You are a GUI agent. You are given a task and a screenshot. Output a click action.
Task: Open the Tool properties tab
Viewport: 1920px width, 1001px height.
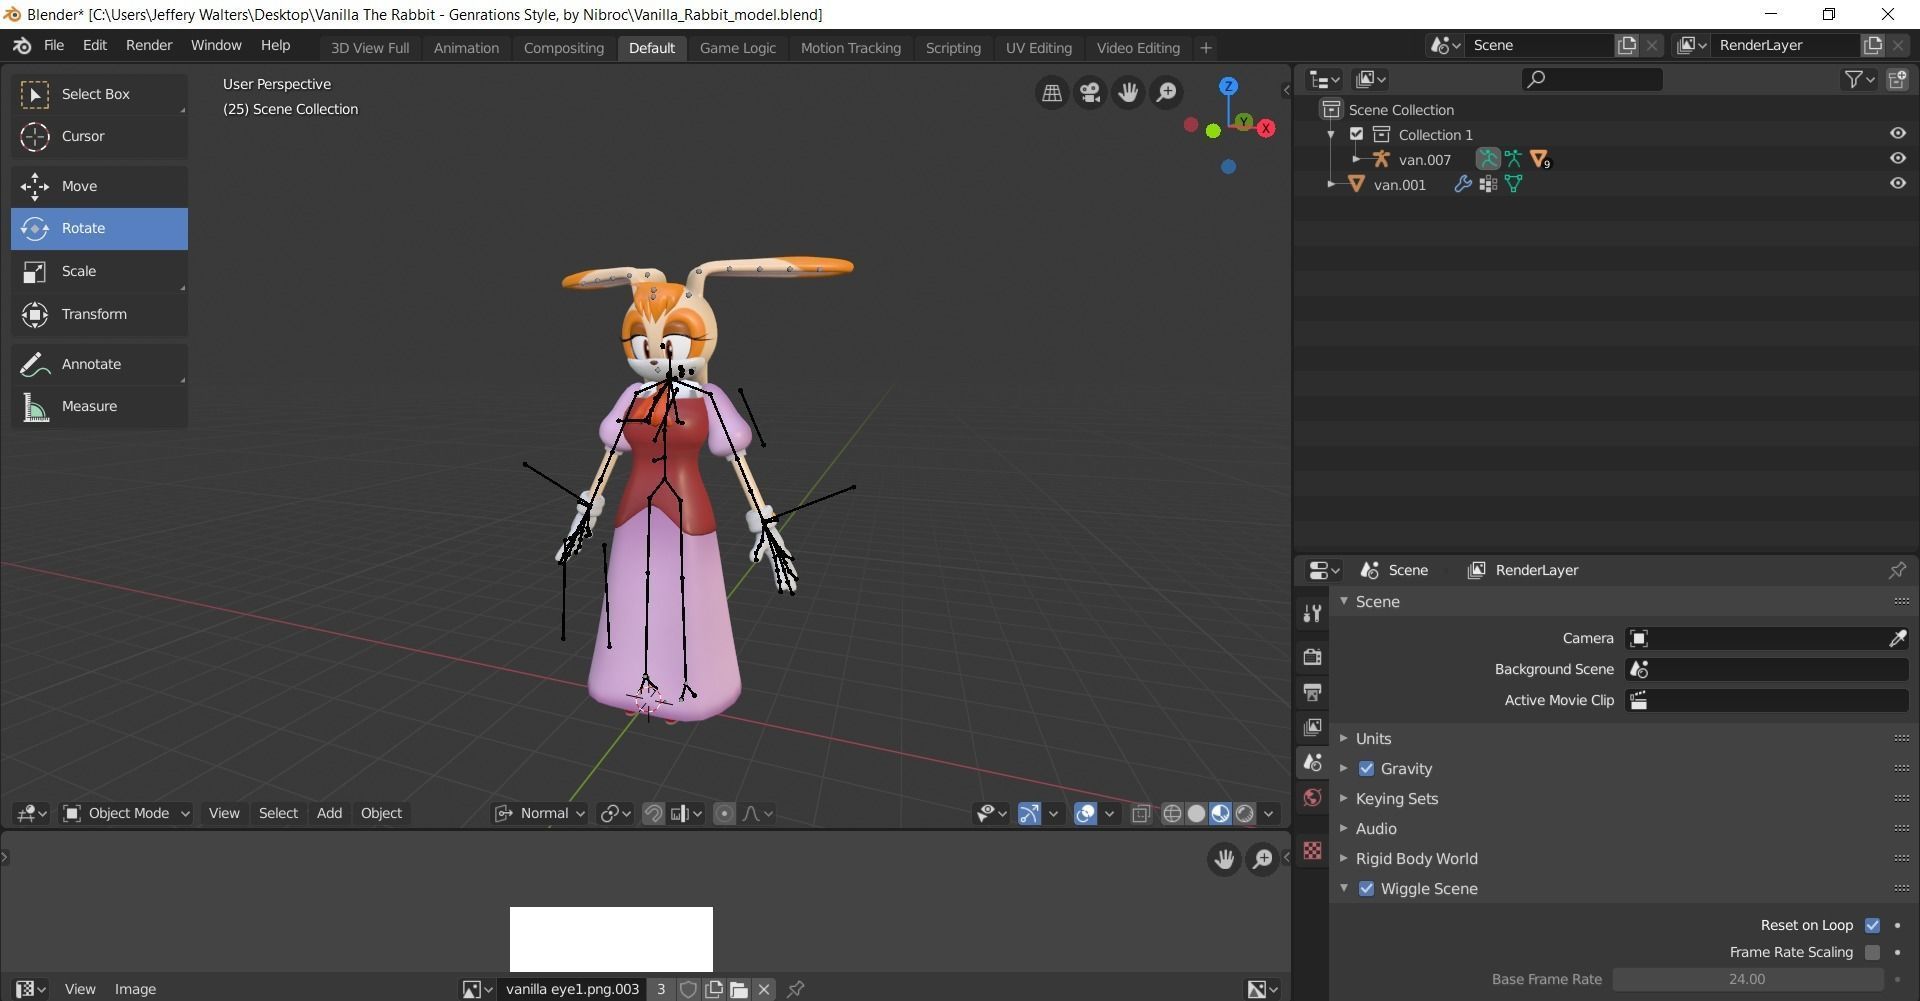pos(1312,613)
